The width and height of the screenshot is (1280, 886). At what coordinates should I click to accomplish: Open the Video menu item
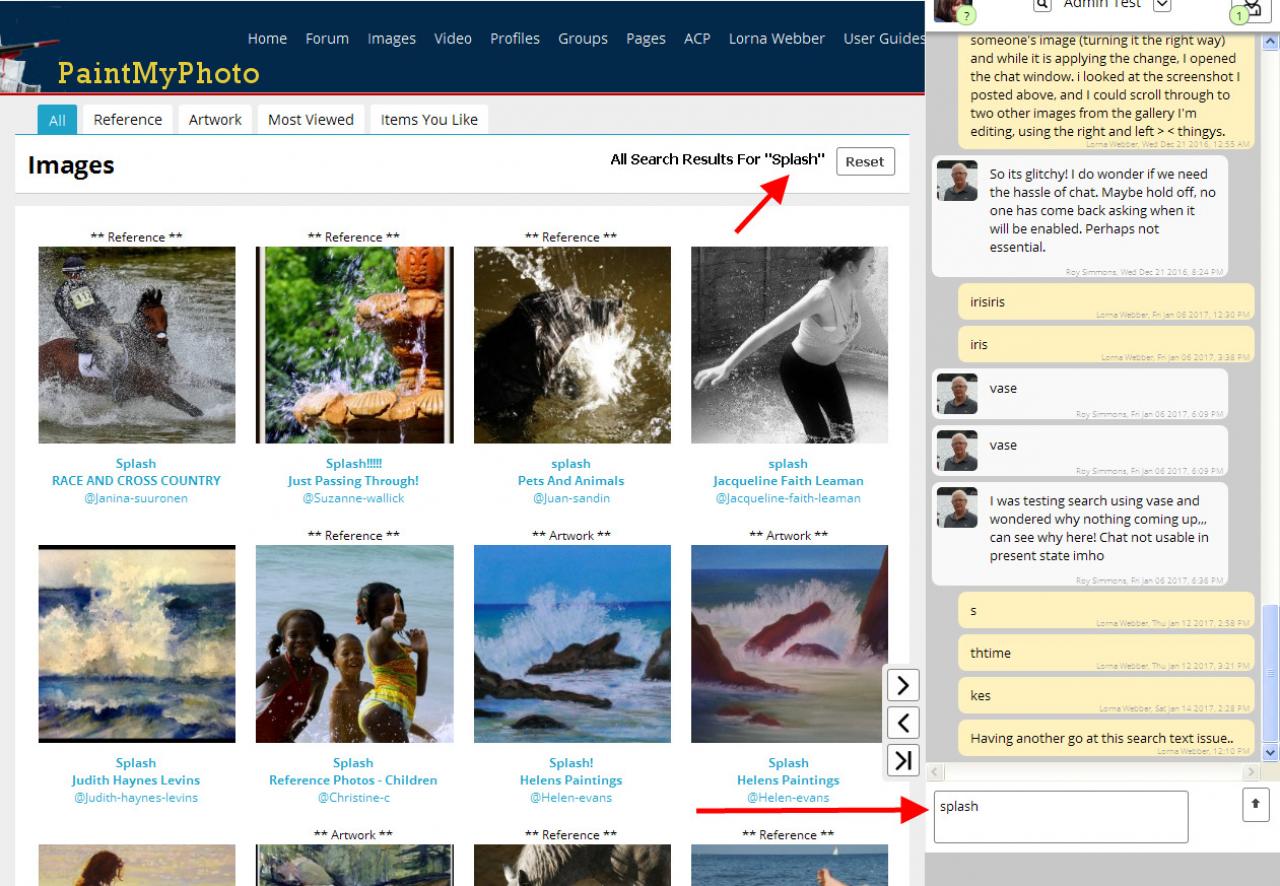pyautogui.click(x=453, y=39)
